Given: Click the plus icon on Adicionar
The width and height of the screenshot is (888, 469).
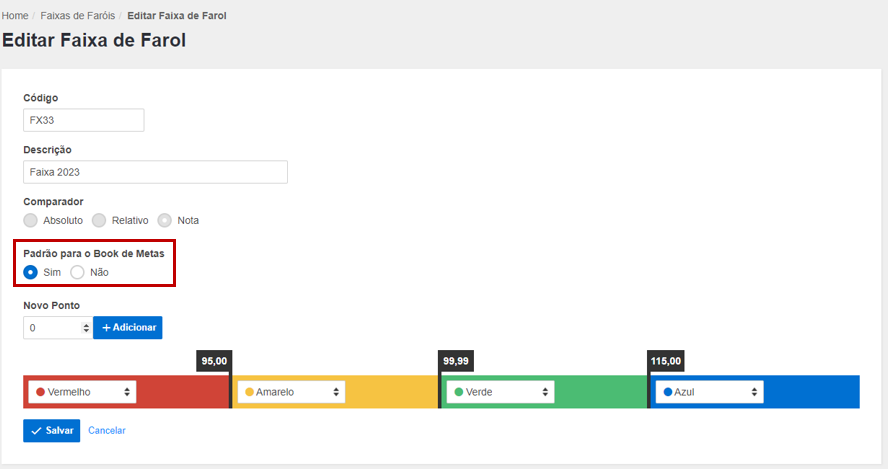Looking at the screenshot, I should point(106,328).
